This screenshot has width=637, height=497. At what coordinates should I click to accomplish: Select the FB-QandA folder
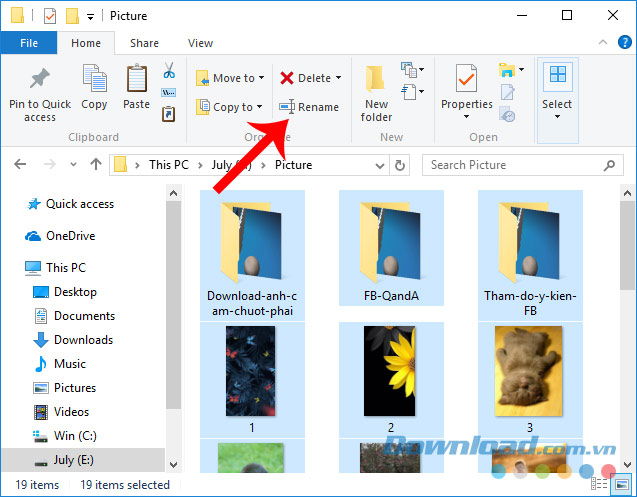391,248
